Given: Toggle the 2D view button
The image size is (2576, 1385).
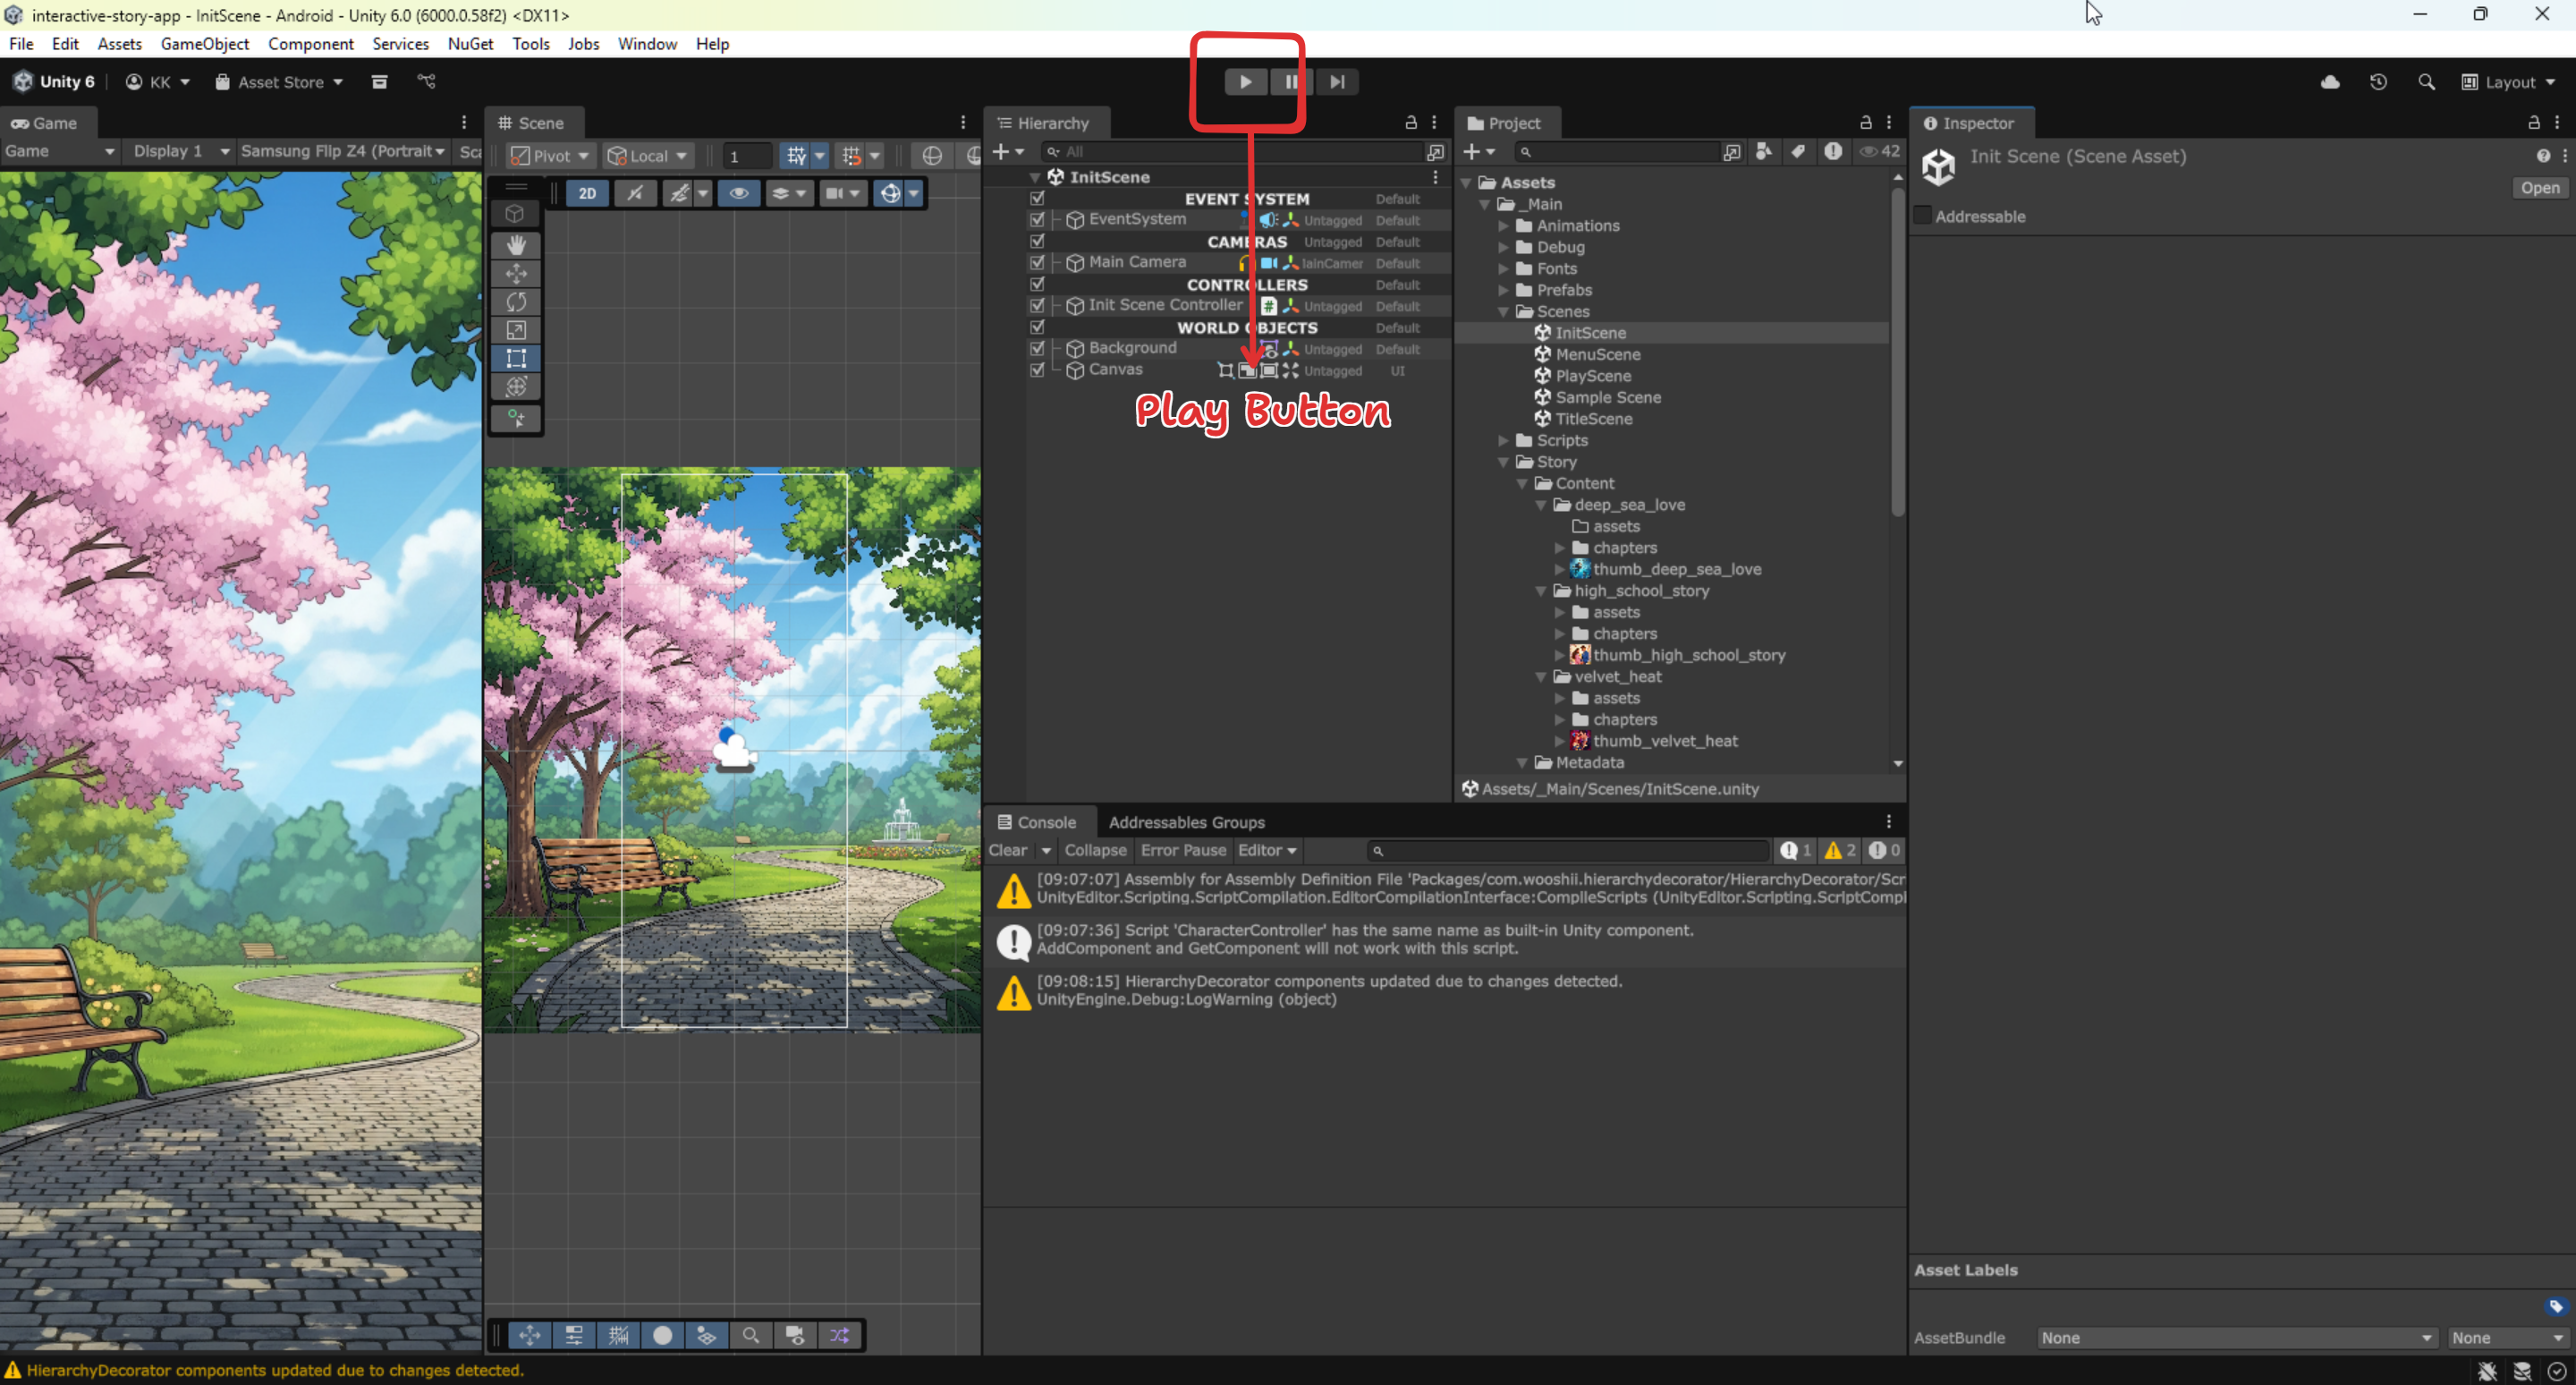Looking at the screenshot, I should 587,194.
